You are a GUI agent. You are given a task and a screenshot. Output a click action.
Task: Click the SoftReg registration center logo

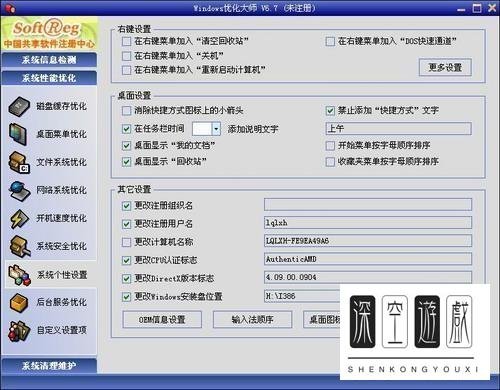click(x=49, y=34)
